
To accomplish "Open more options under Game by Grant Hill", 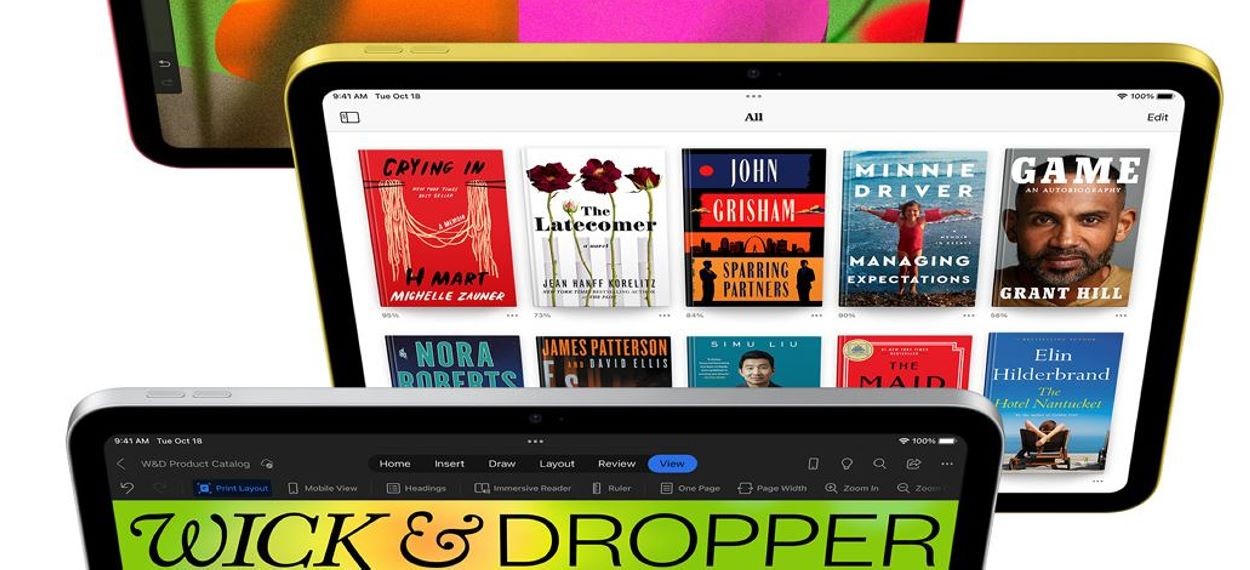I will (x=1119, y=315).
